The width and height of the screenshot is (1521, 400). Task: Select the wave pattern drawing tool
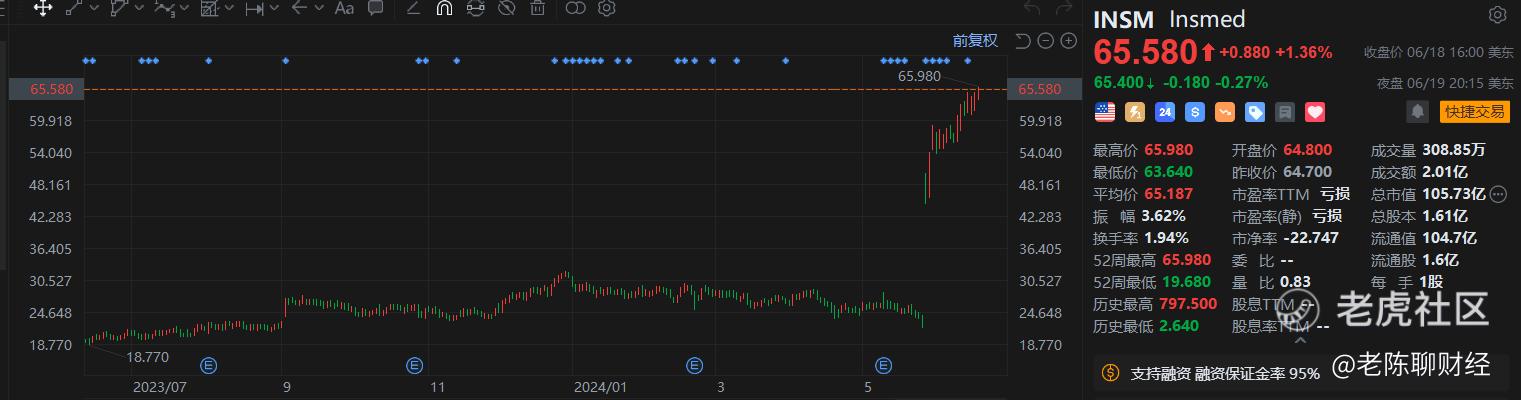164,8
